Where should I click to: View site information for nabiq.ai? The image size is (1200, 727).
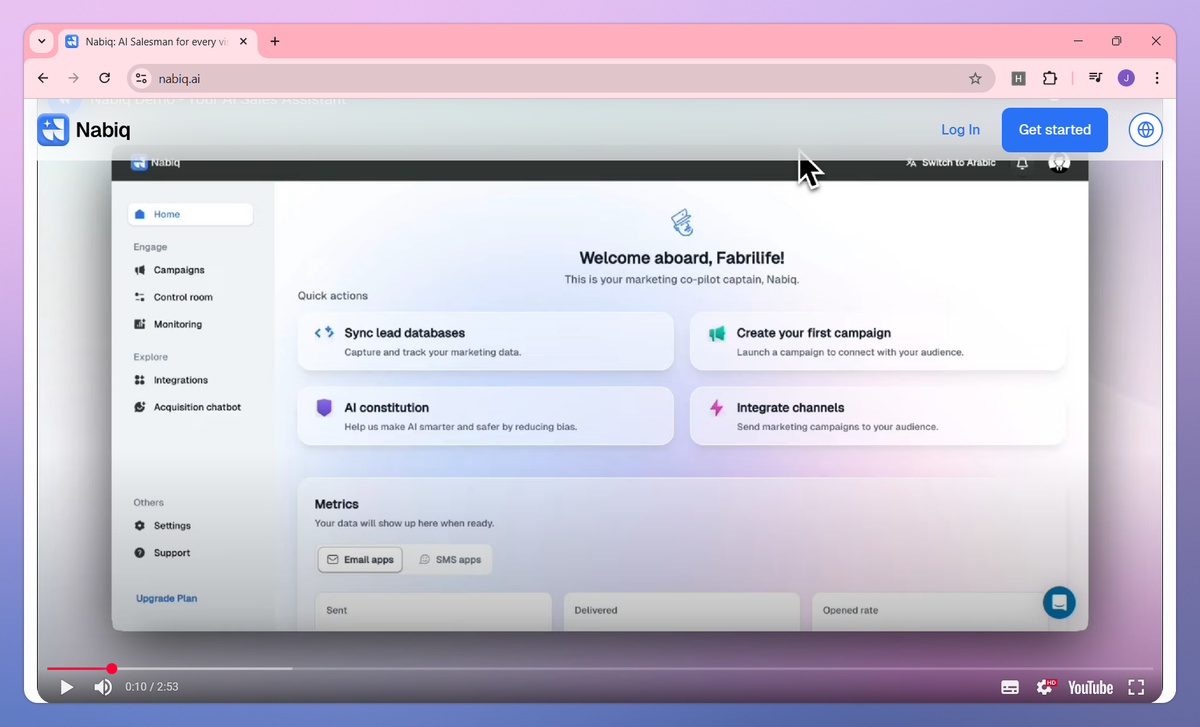click(141, 78)
